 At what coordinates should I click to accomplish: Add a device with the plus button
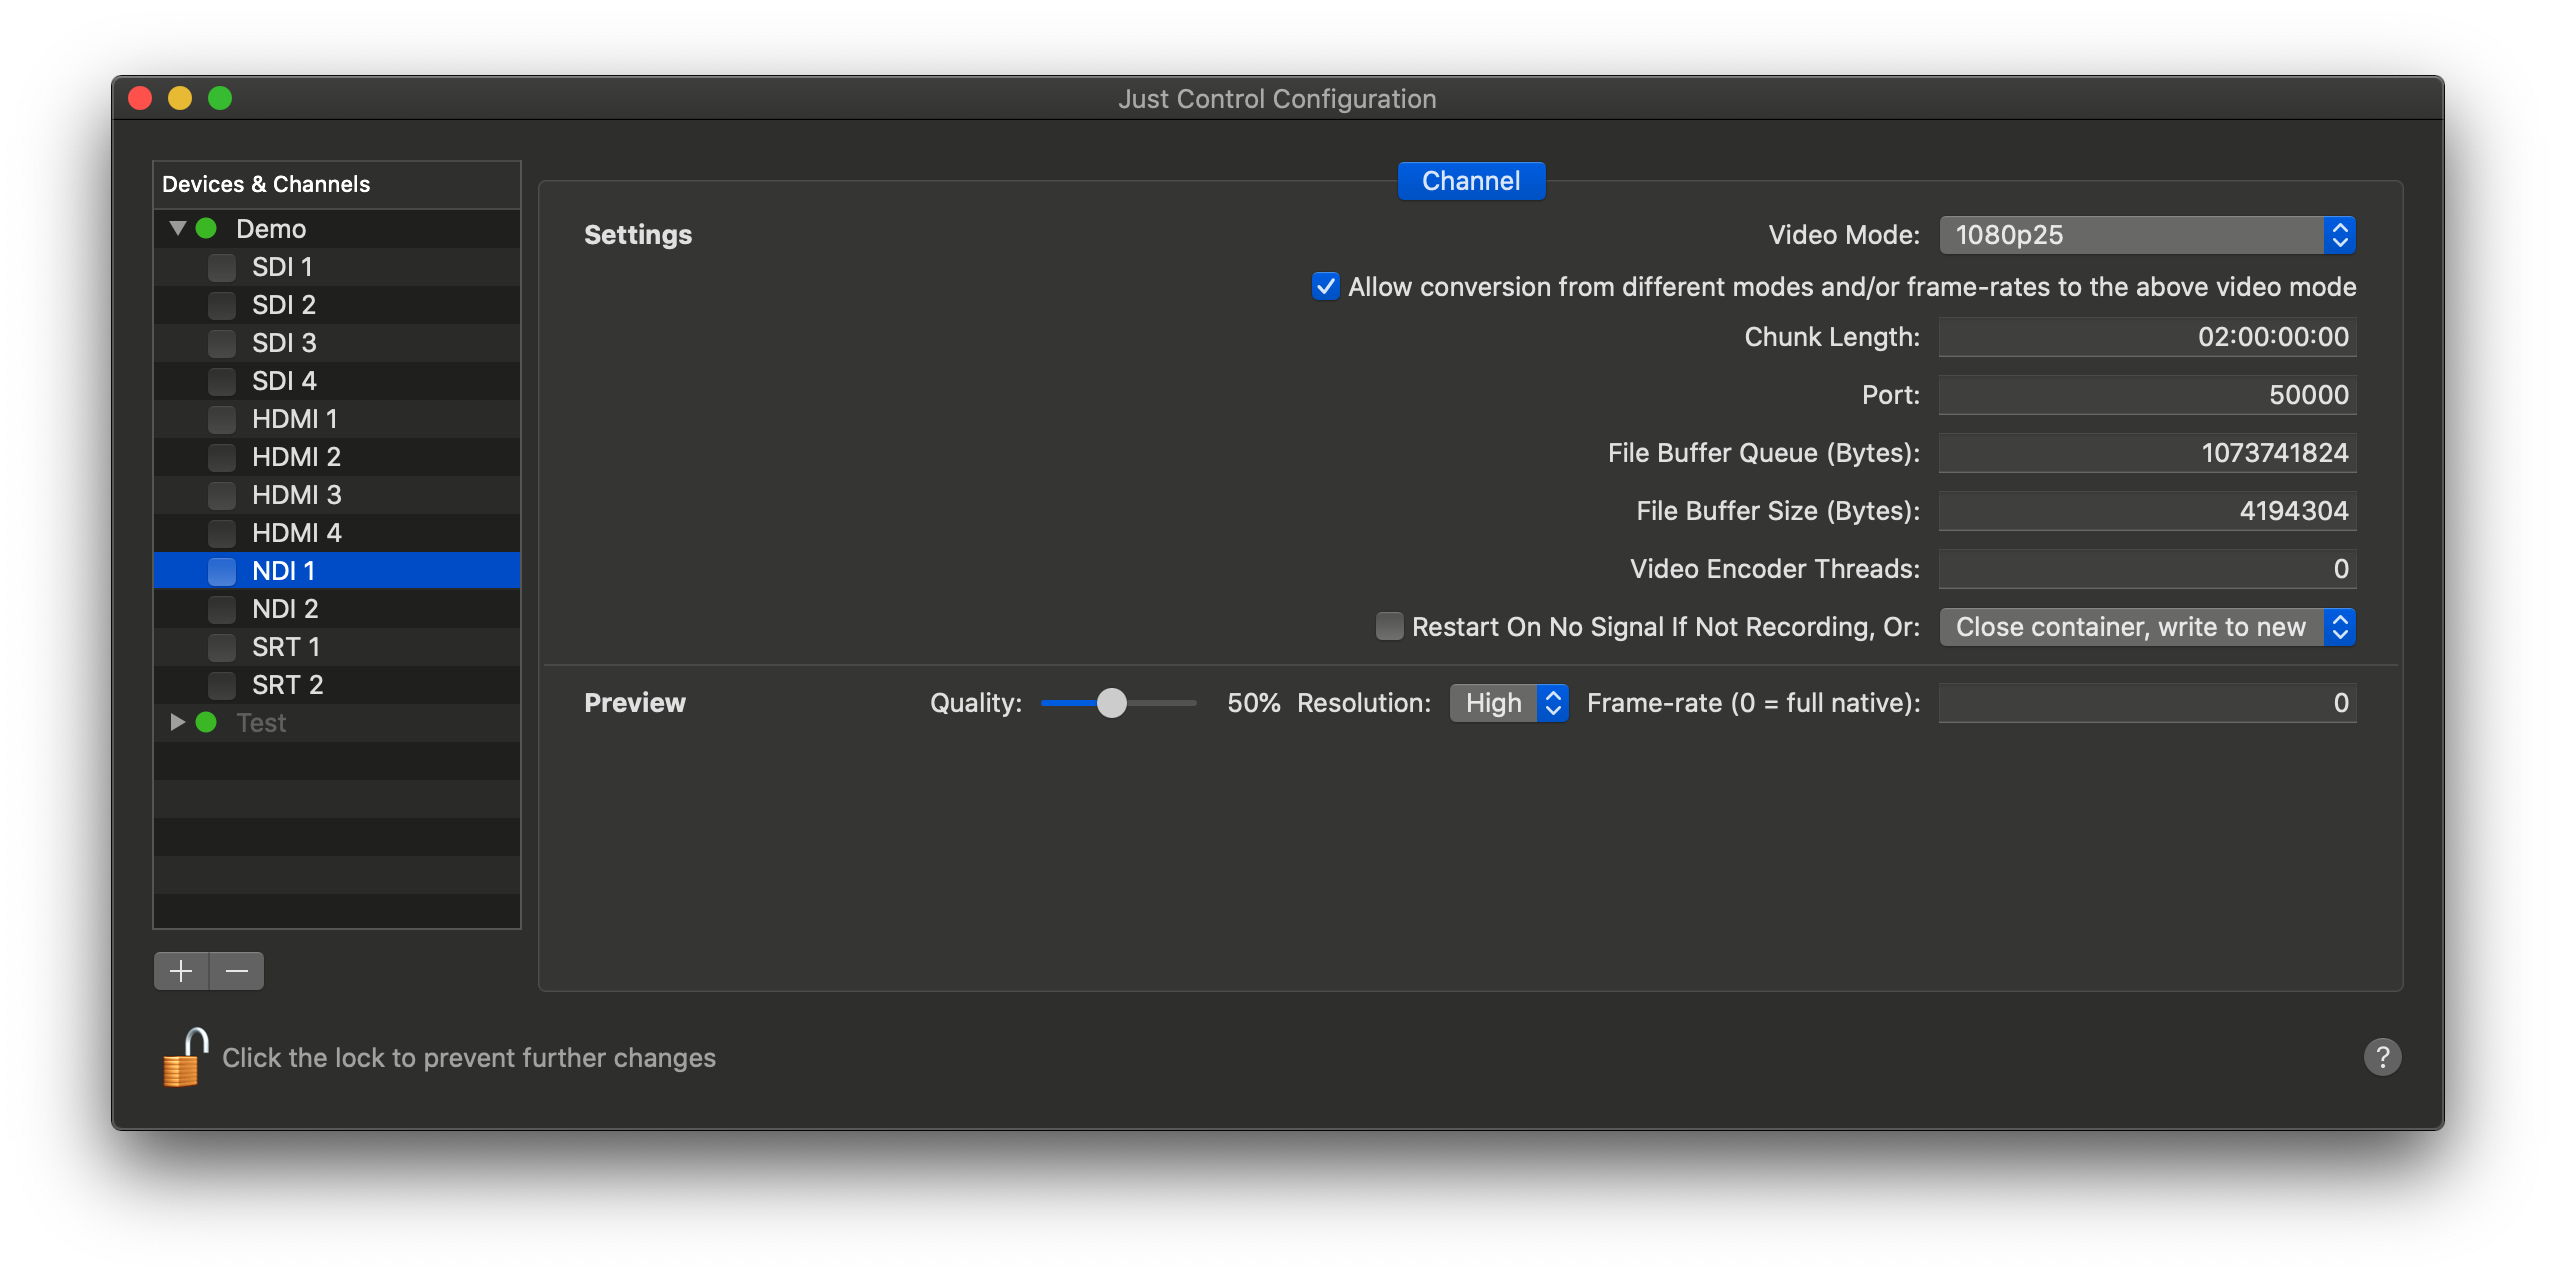(181, 971)
